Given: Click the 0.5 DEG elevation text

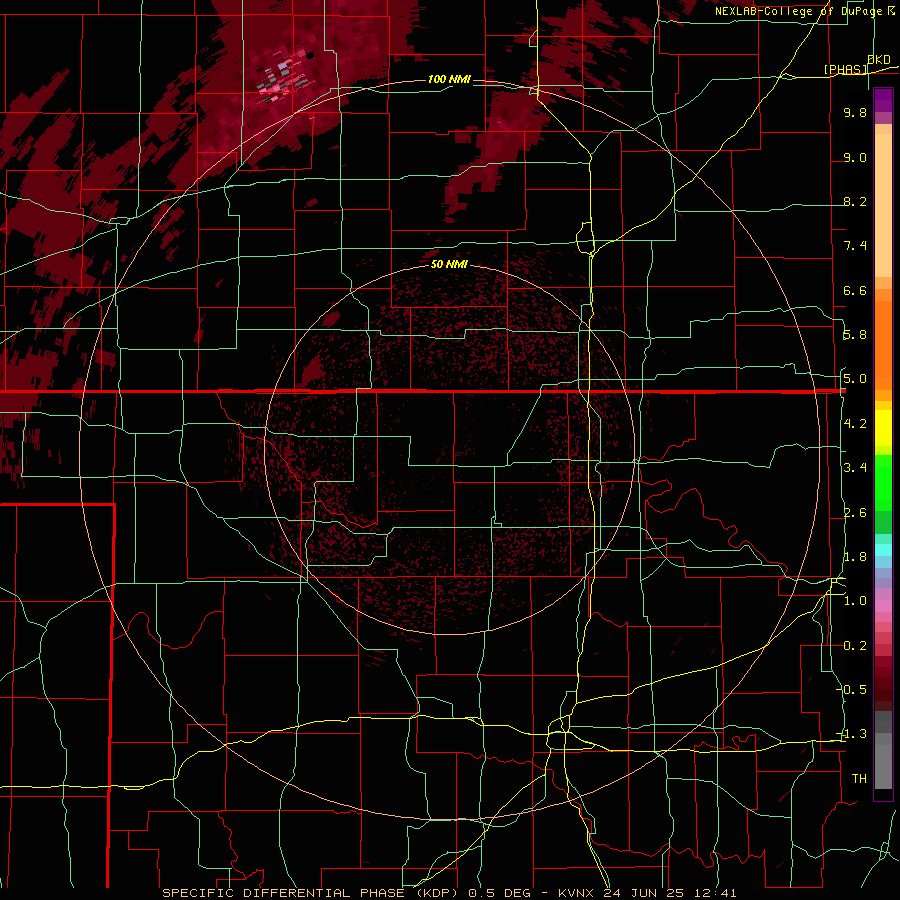Looking at the screenshot, I should click(x=500, y=893).
